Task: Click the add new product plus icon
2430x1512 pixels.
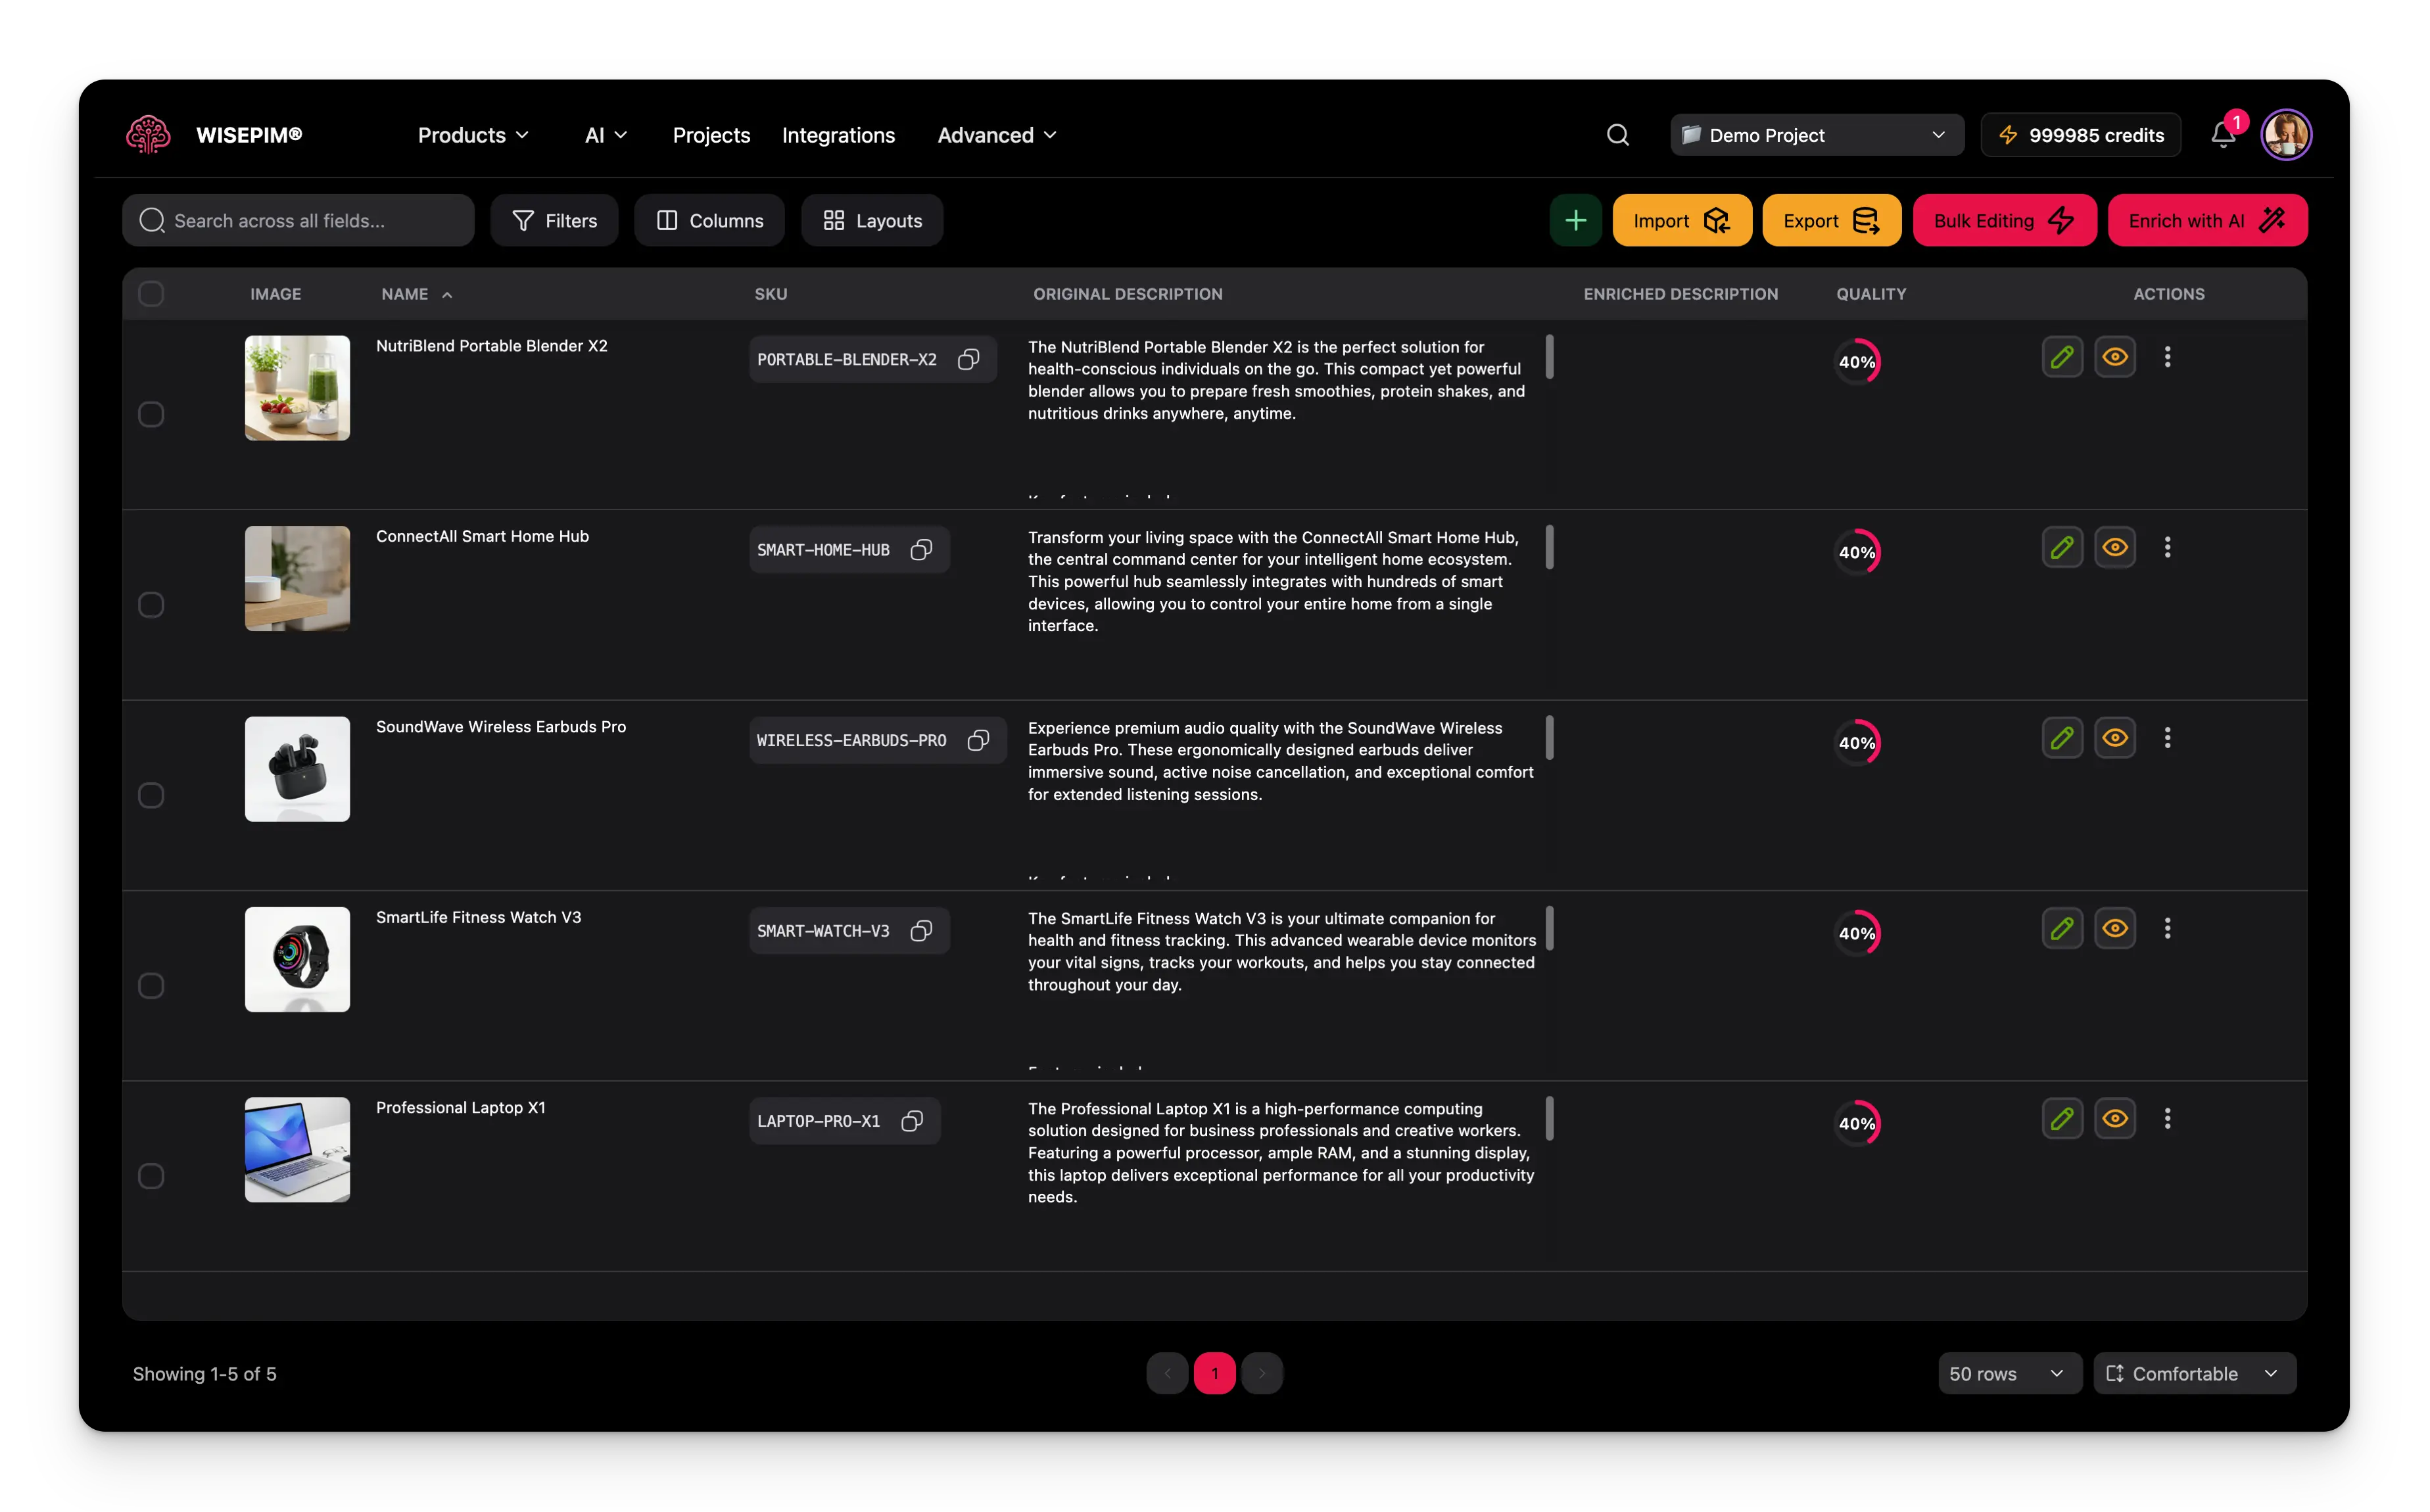Action: coord(1576,220)
